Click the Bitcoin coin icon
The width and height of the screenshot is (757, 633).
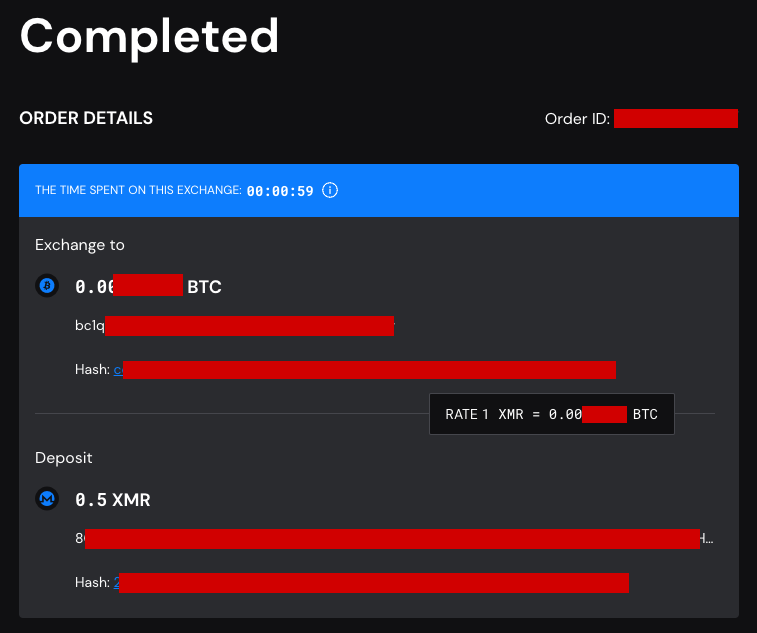(47, 286)
